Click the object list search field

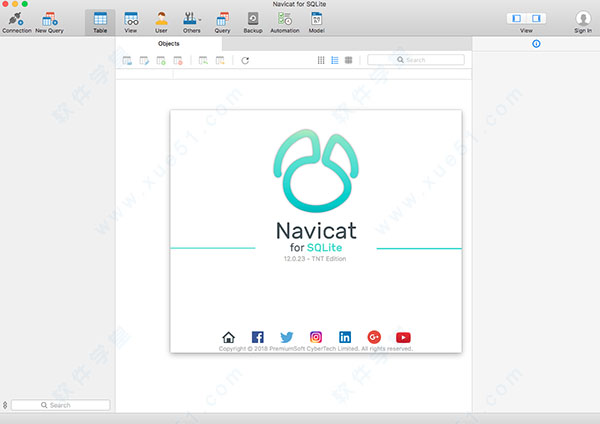415,61
